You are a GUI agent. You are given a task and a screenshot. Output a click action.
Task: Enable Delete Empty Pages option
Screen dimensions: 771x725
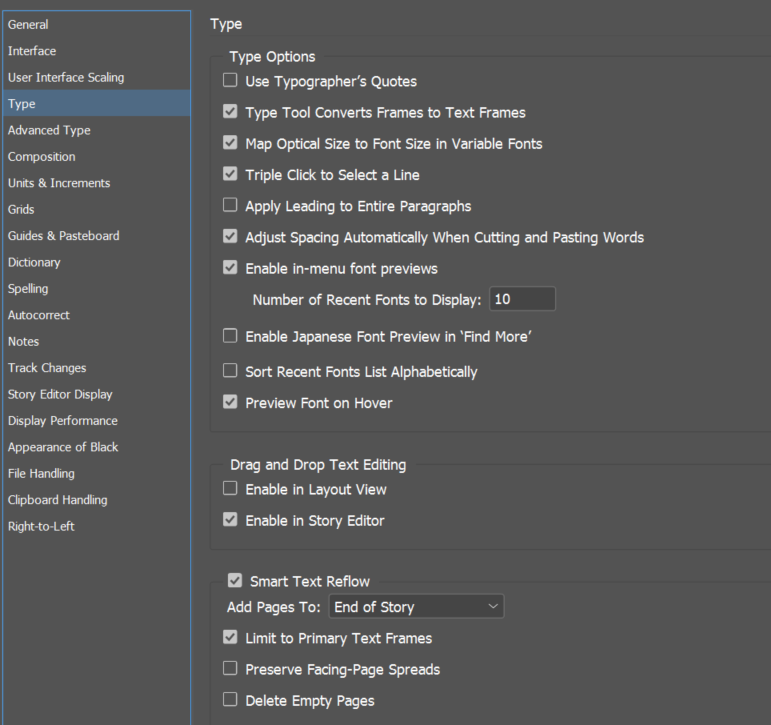(231, 700)
